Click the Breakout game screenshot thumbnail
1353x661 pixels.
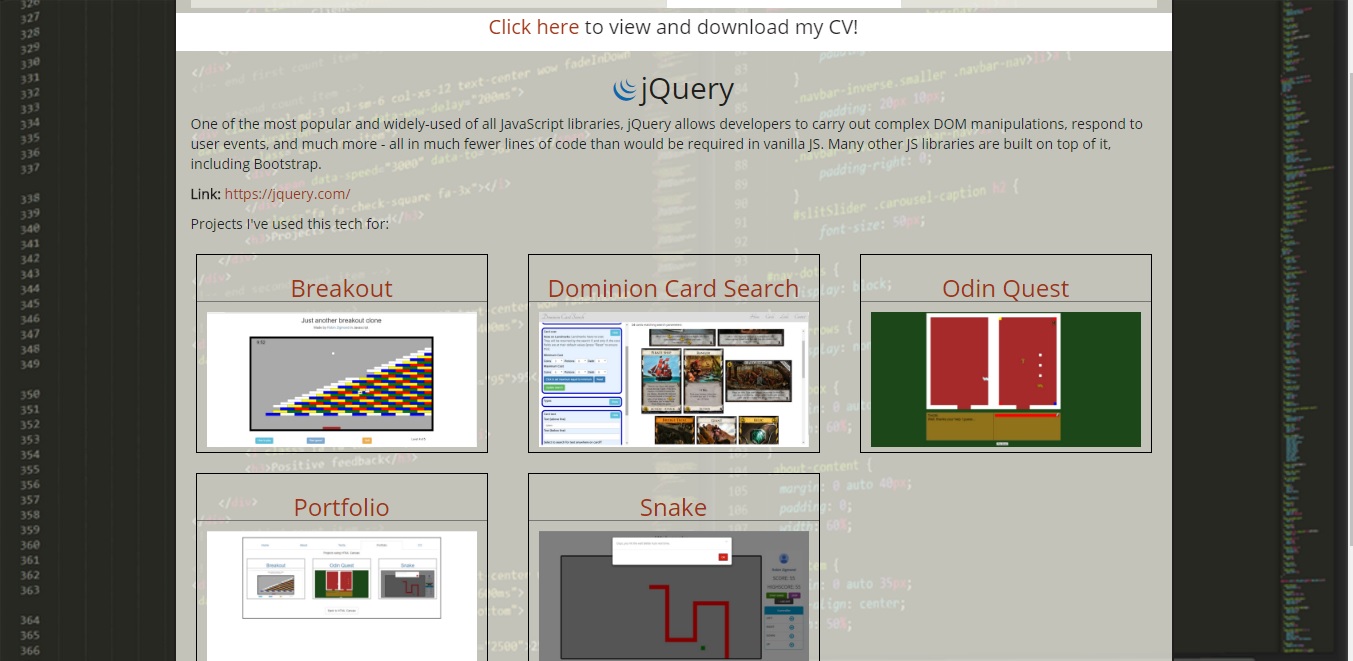coord(342,379)
